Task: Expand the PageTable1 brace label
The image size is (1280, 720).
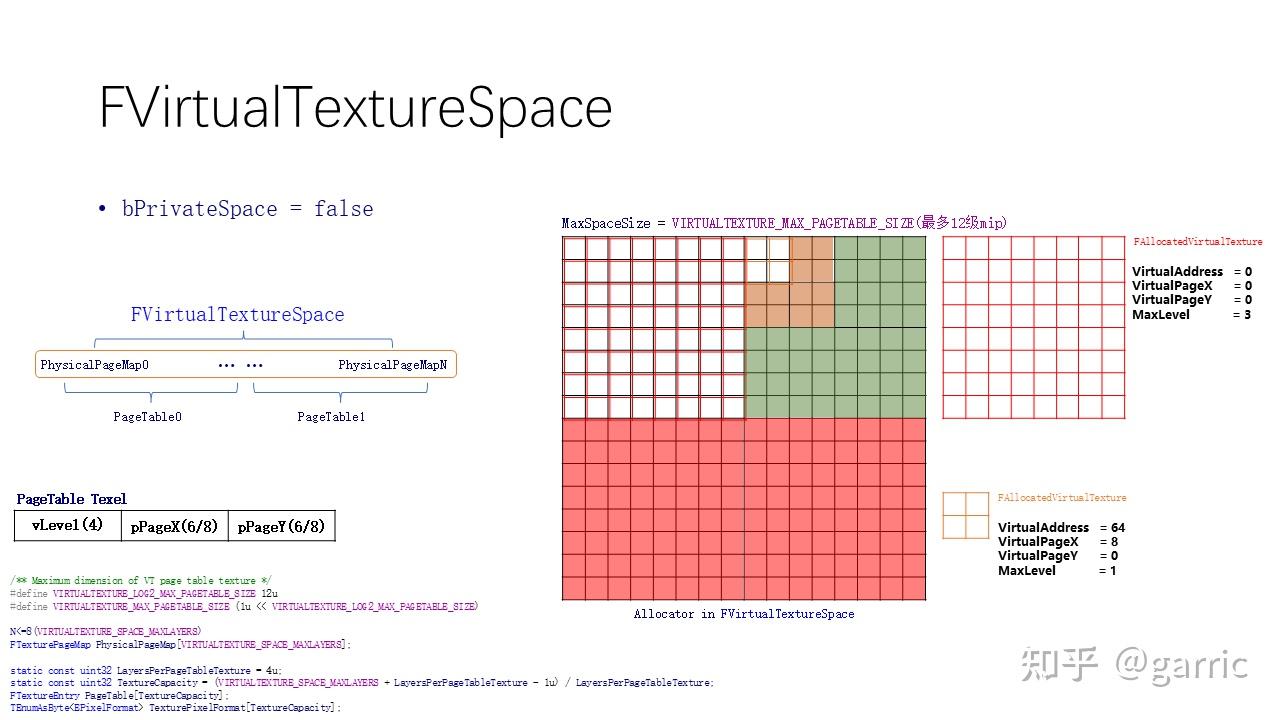Action: pyautogui.click(x=331, y=417)
